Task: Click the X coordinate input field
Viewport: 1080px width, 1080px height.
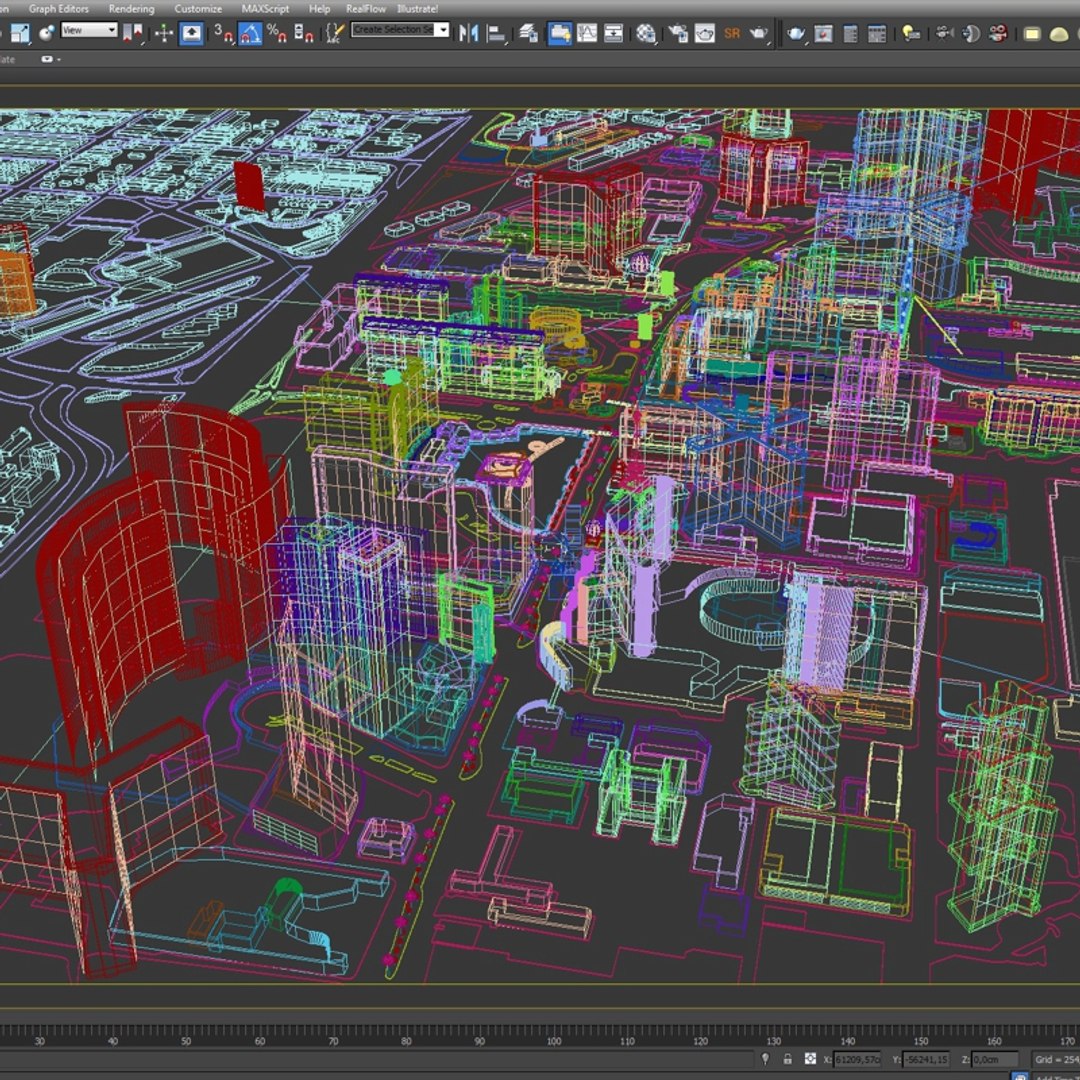Action: click(858, 1059)
